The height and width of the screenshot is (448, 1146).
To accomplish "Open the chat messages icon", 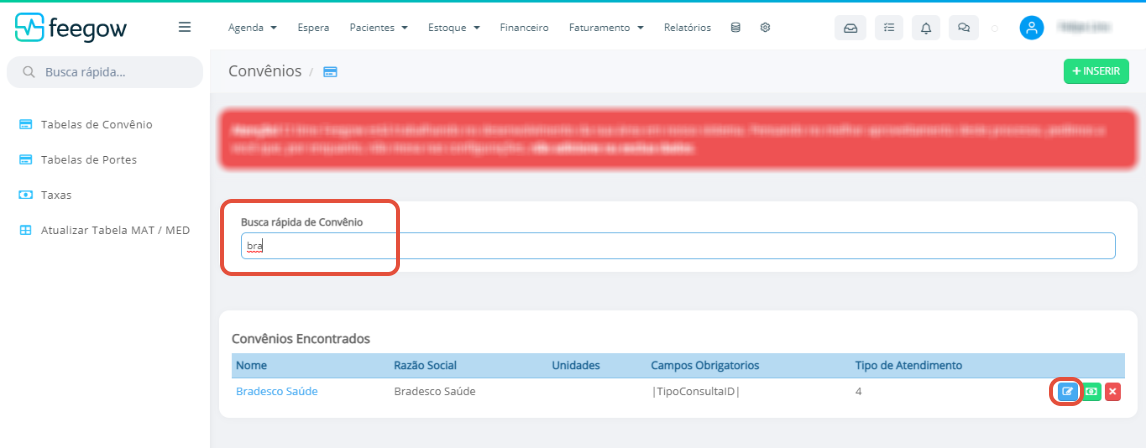I will click(964, 28).
